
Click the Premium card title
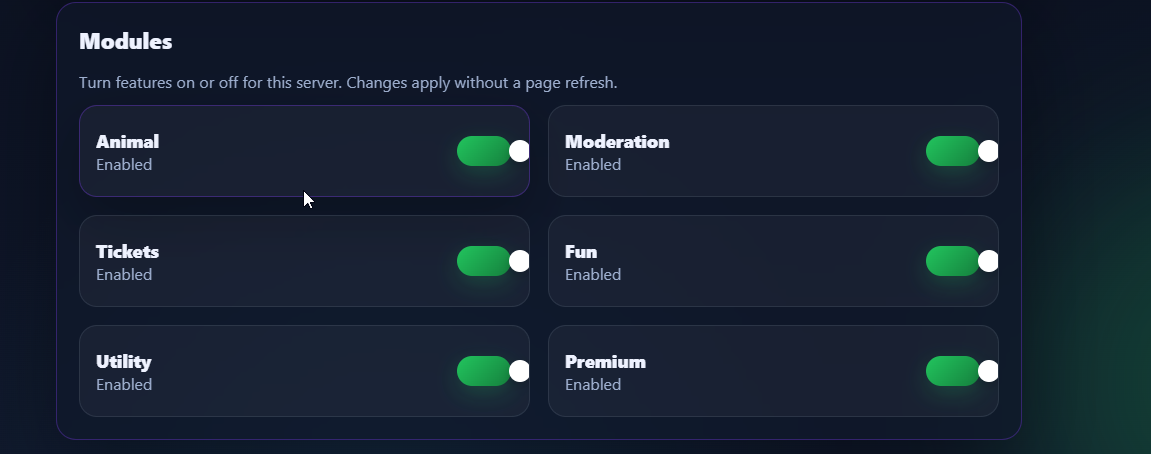605,362
